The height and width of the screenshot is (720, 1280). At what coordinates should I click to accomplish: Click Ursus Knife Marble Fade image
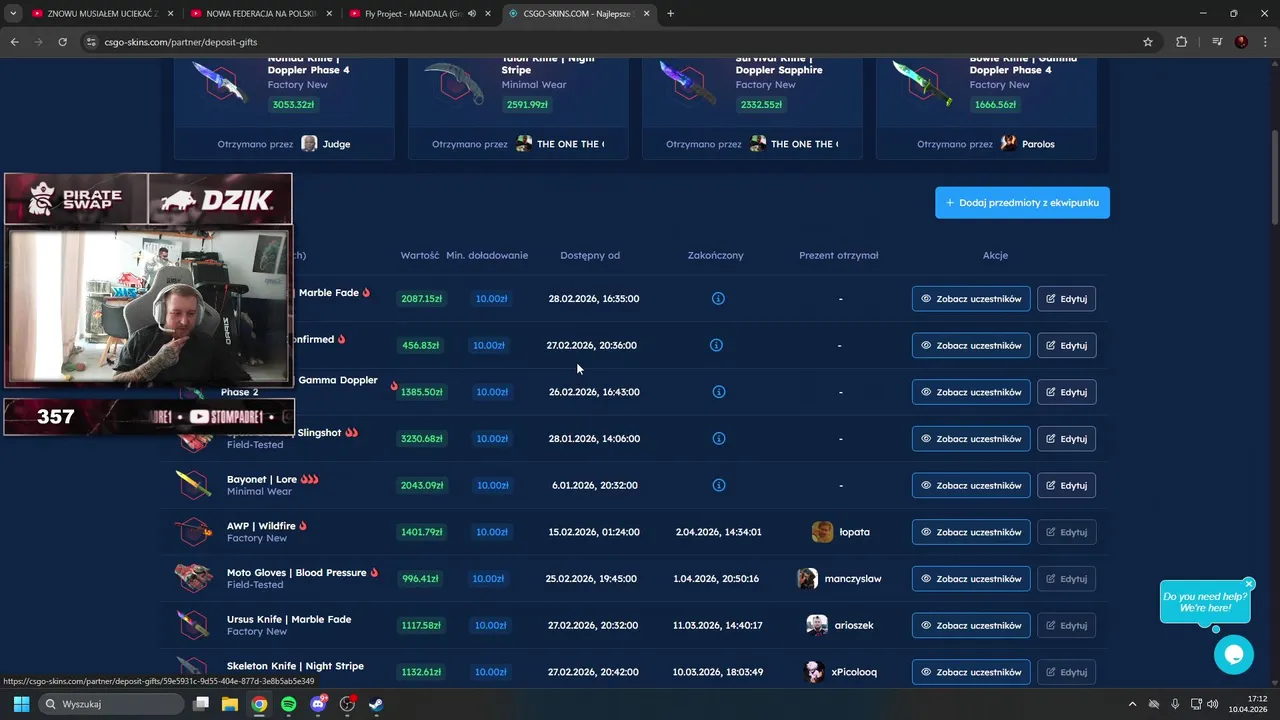(193, 625)
